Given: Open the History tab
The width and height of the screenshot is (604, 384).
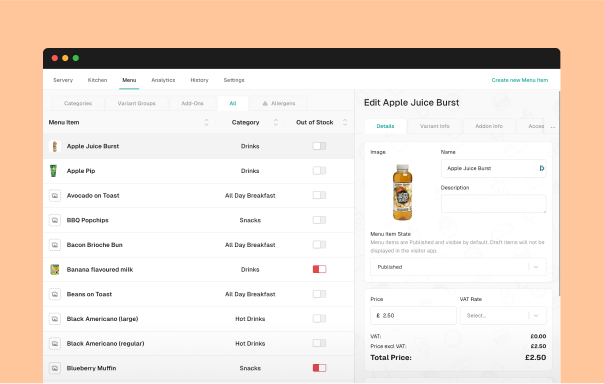Looking at the screenshot, I should [x=200, y=80].
